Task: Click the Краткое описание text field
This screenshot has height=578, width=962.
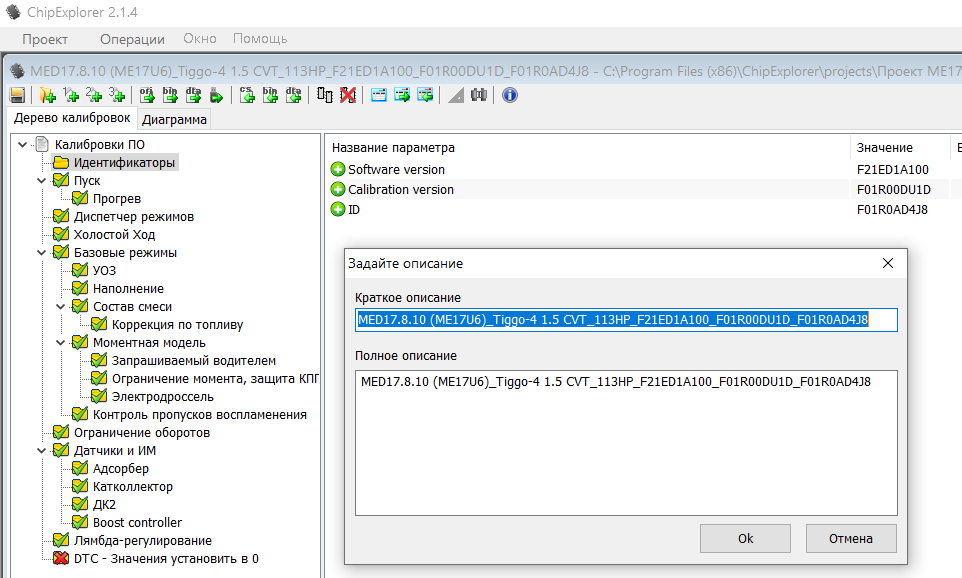Action: [625, 320]
